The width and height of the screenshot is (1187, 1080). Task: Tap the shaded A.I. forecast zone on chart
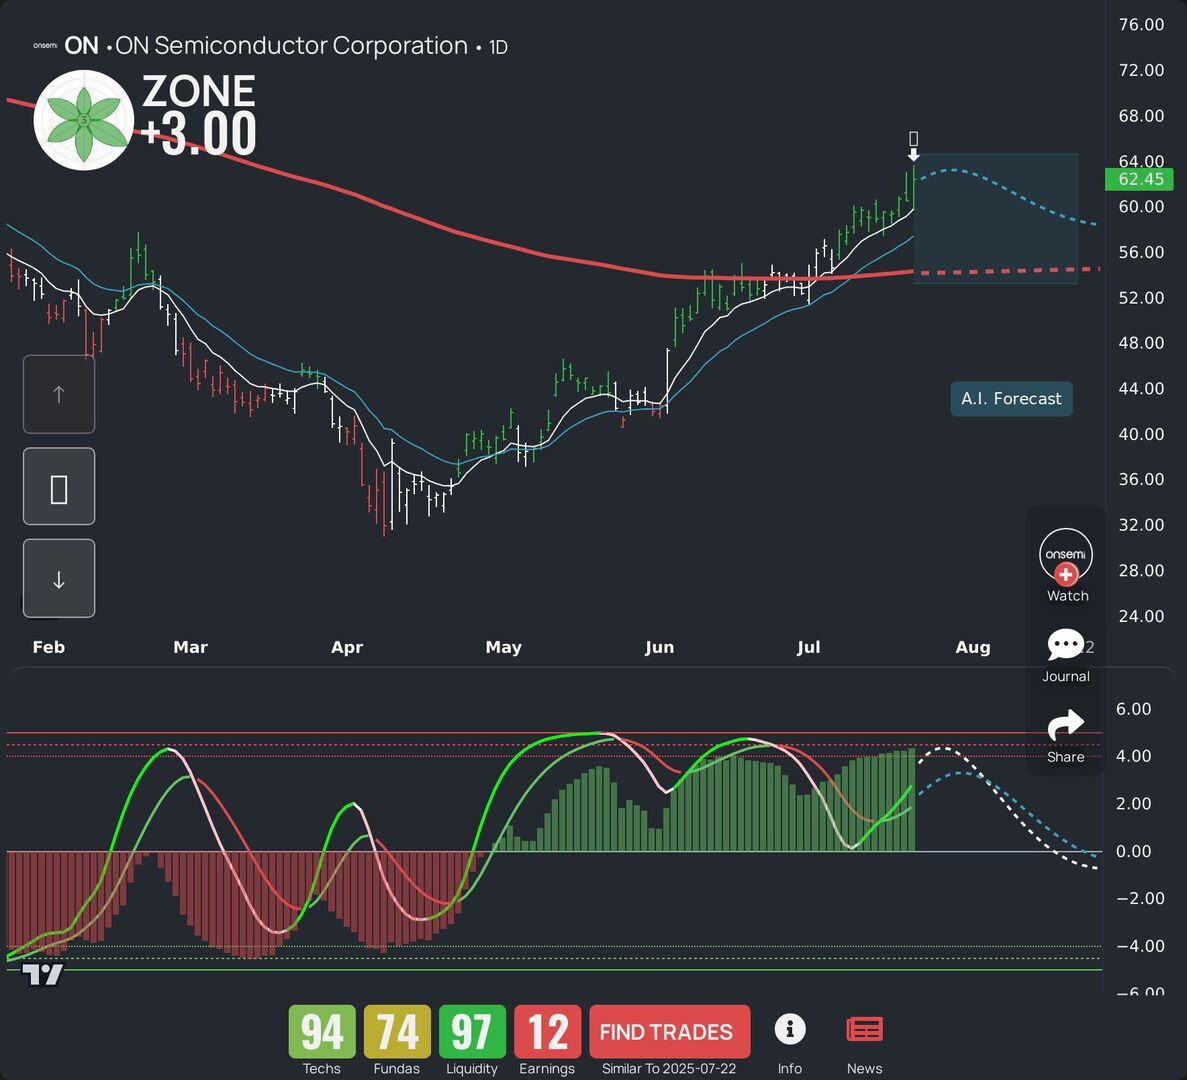pos(995,219)
